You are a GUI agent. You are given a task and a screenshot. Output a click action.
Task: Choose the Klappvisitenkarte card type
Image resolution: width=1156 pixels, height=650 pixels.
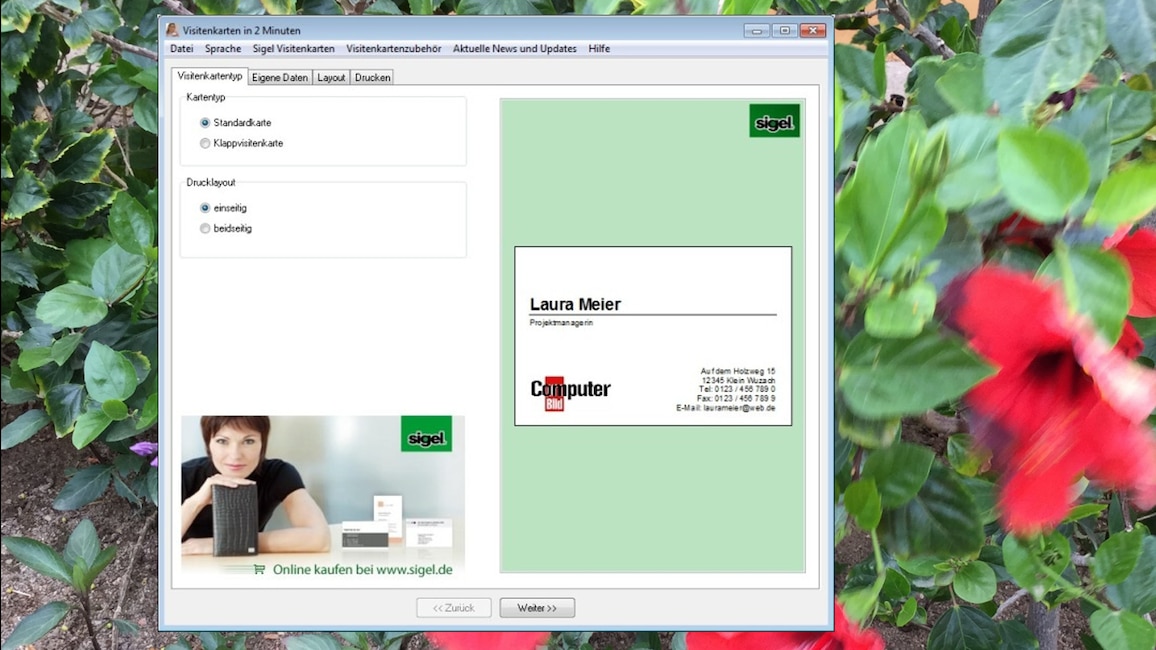[x=205, y=143]
